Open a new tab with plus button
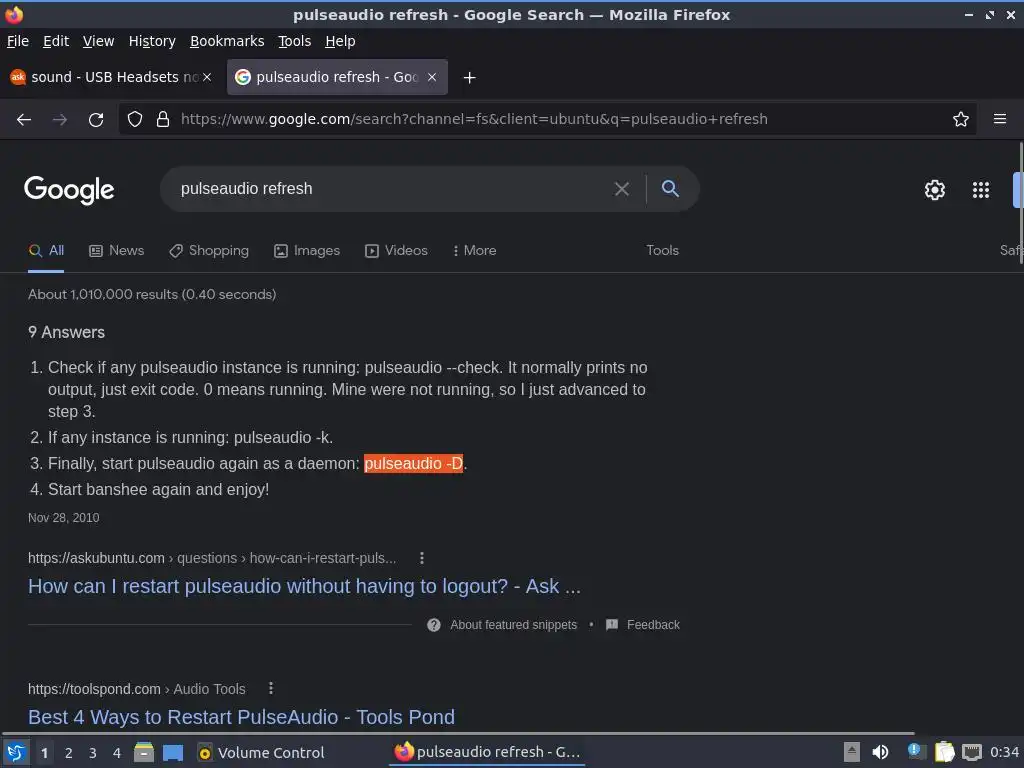Screen dimensions: 1024x768 (x=469, y=78)
